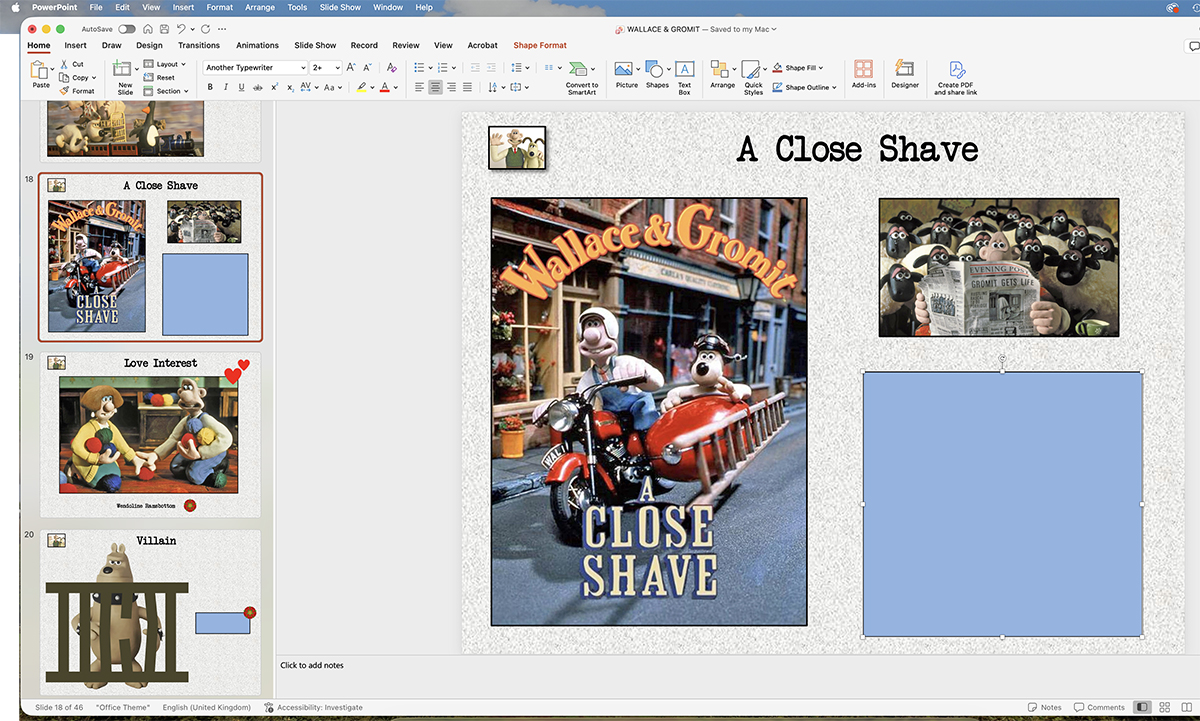
Task: Toggle strikethrough formatting
Action: coord(258,87)
